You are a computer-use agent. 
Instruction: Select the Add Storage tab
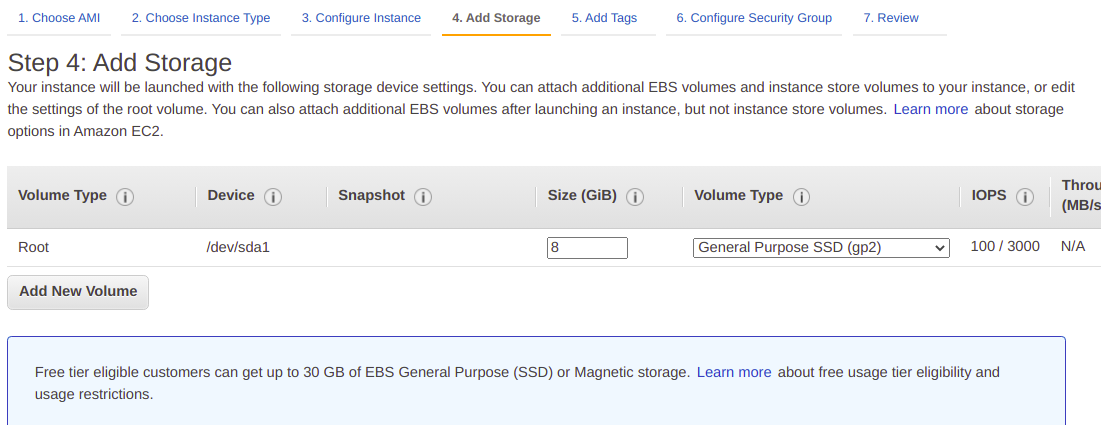point(496,18)
